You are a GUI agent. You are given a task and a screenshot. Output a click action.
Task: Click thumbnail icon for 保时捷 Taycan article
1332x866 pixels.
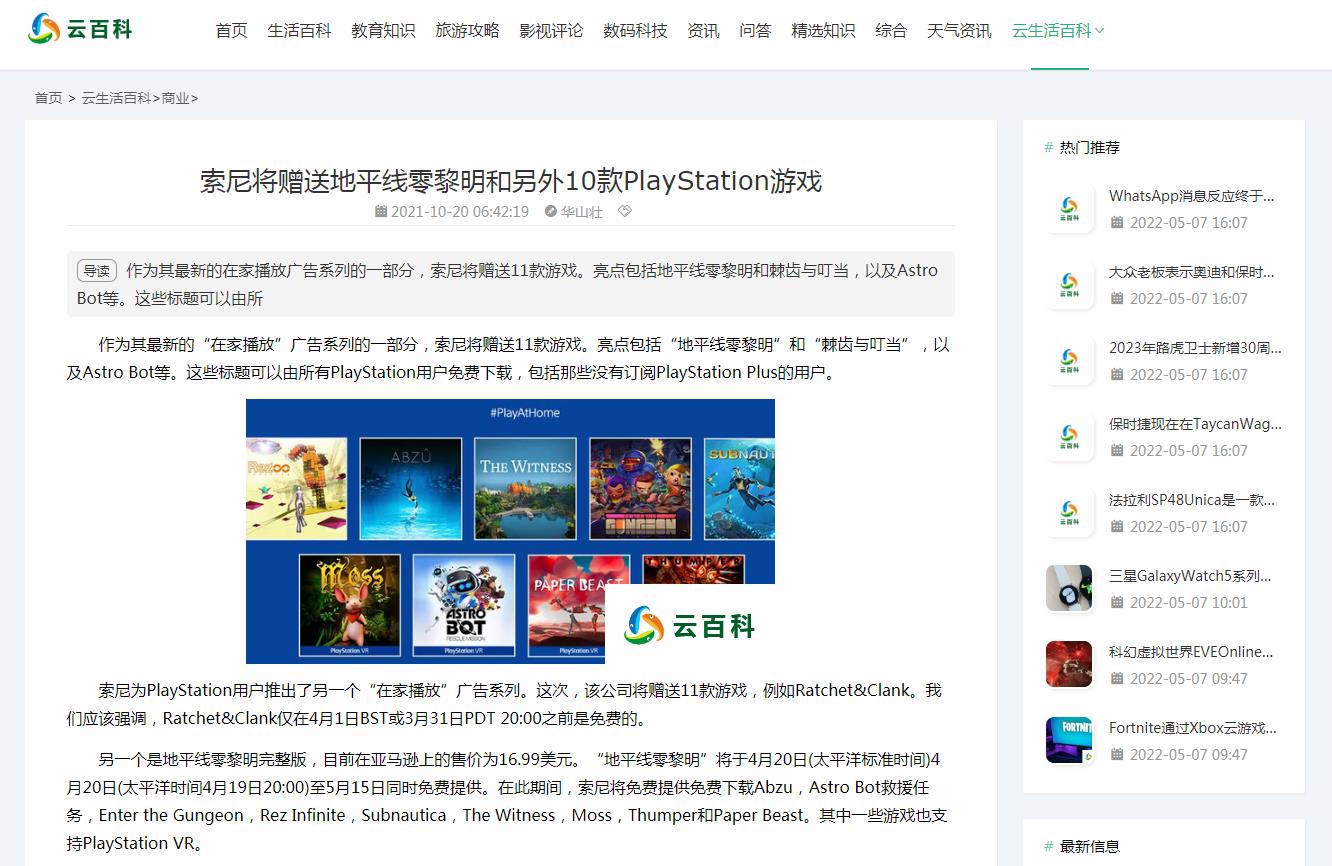[1069, 437]
